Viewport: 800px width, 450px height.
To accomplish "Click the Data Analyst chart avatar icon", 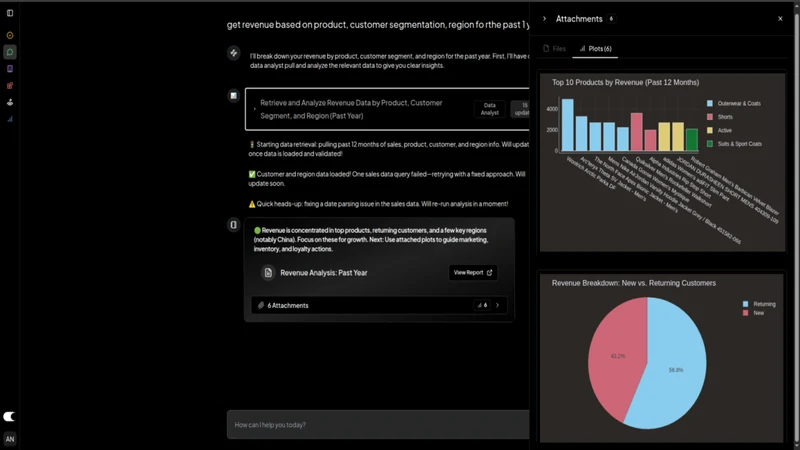I will pos(233,95).
